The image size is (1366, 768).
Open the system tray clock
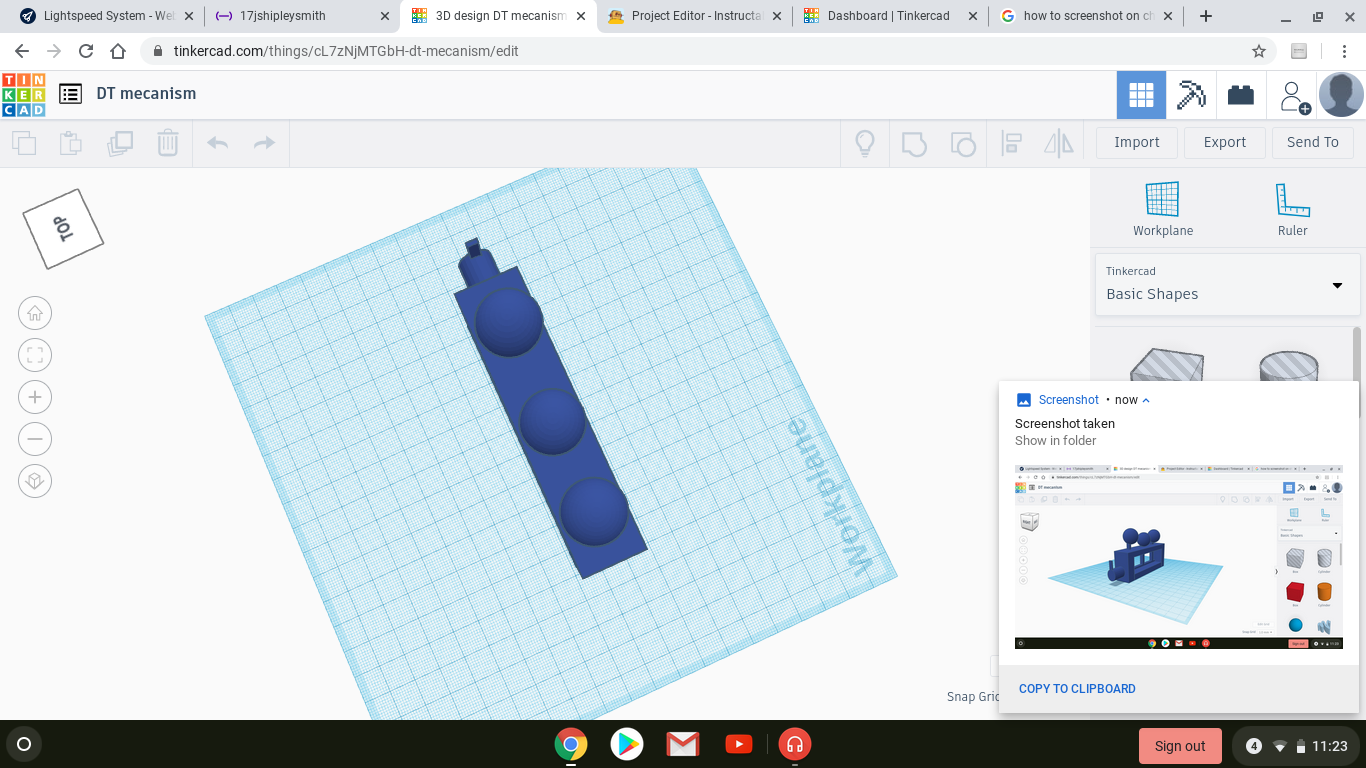pos(1329,746)
